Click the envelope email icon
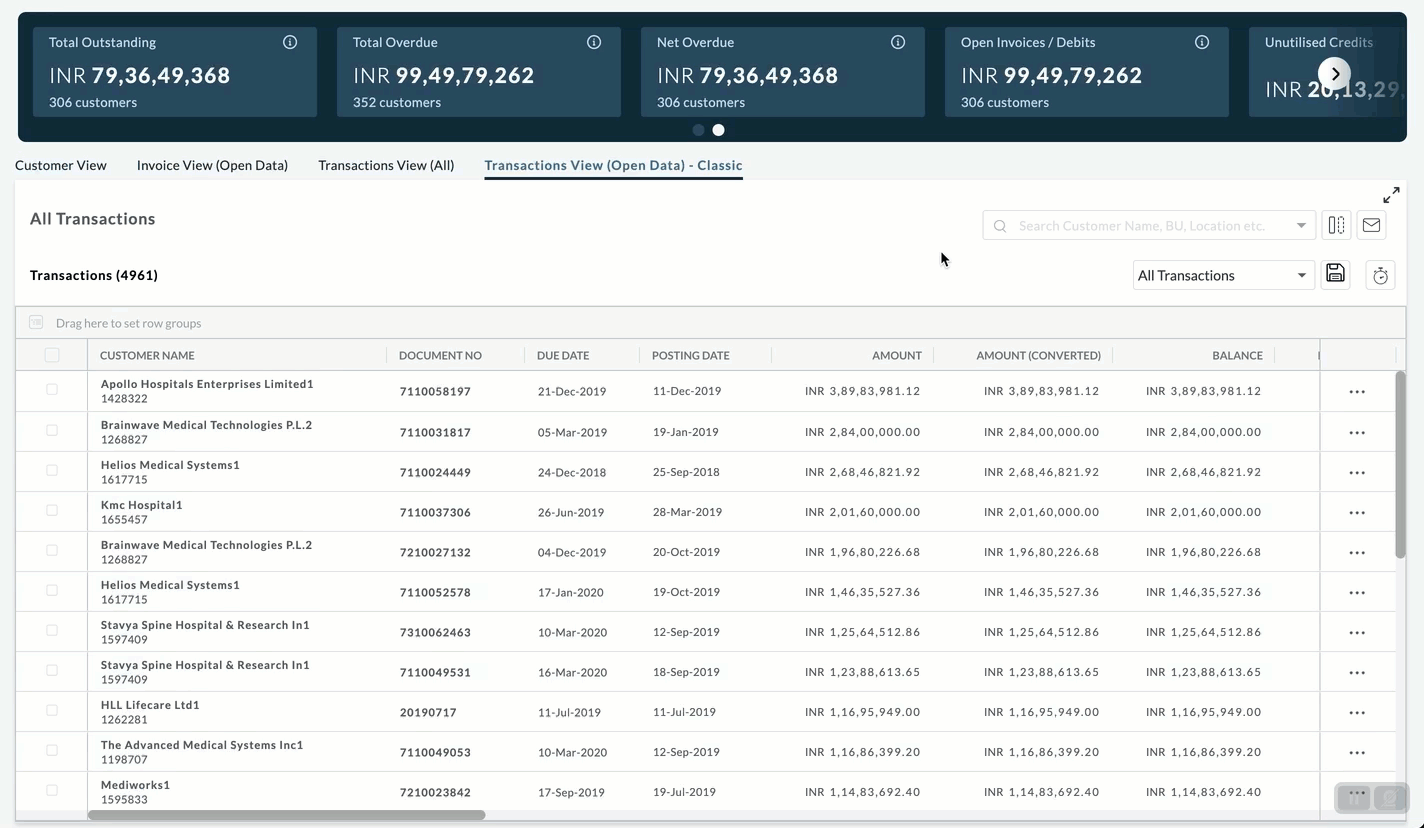Viewport: 1424px width, 828px height. (x=1371, y=225)
